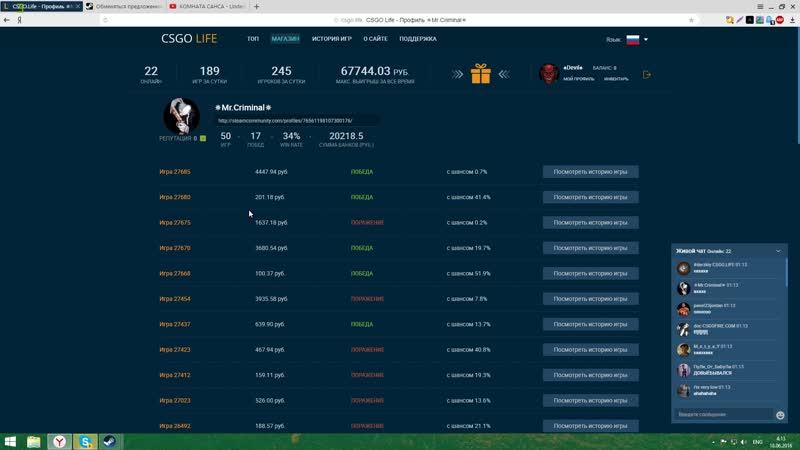
Task: View game history for Игра 27685
Action: tap(590, 172)
